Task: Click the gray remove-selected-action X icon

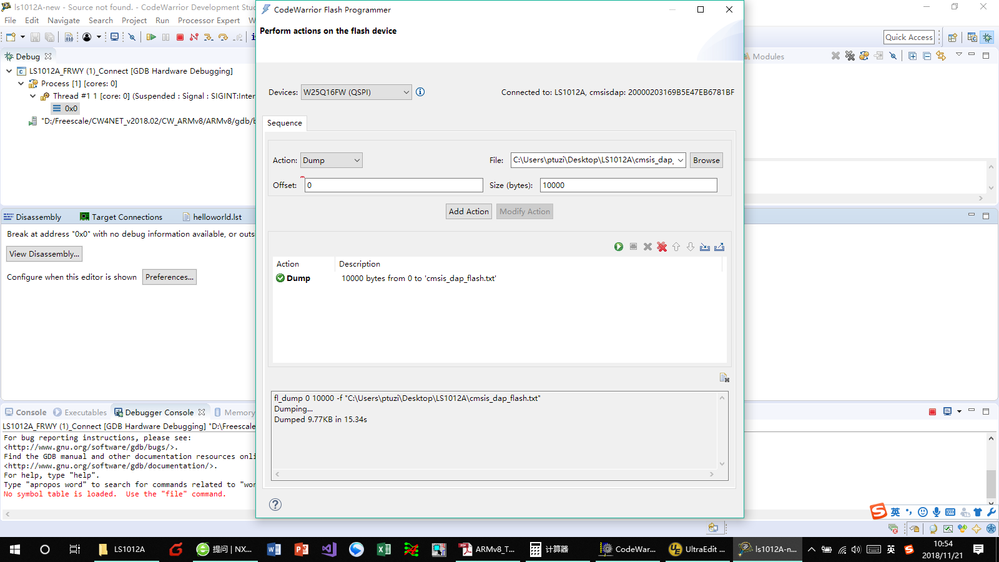Action: [647, 247]
